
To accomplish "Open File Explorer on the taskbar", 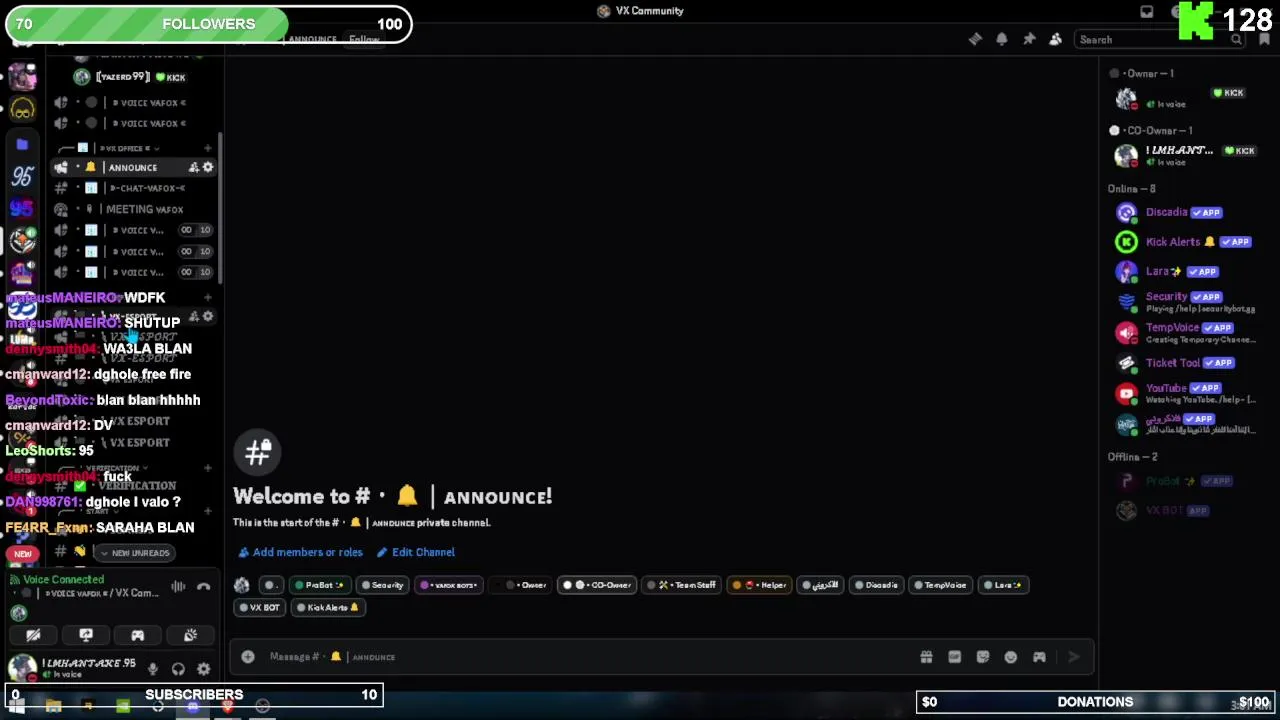I will [53, 706].
